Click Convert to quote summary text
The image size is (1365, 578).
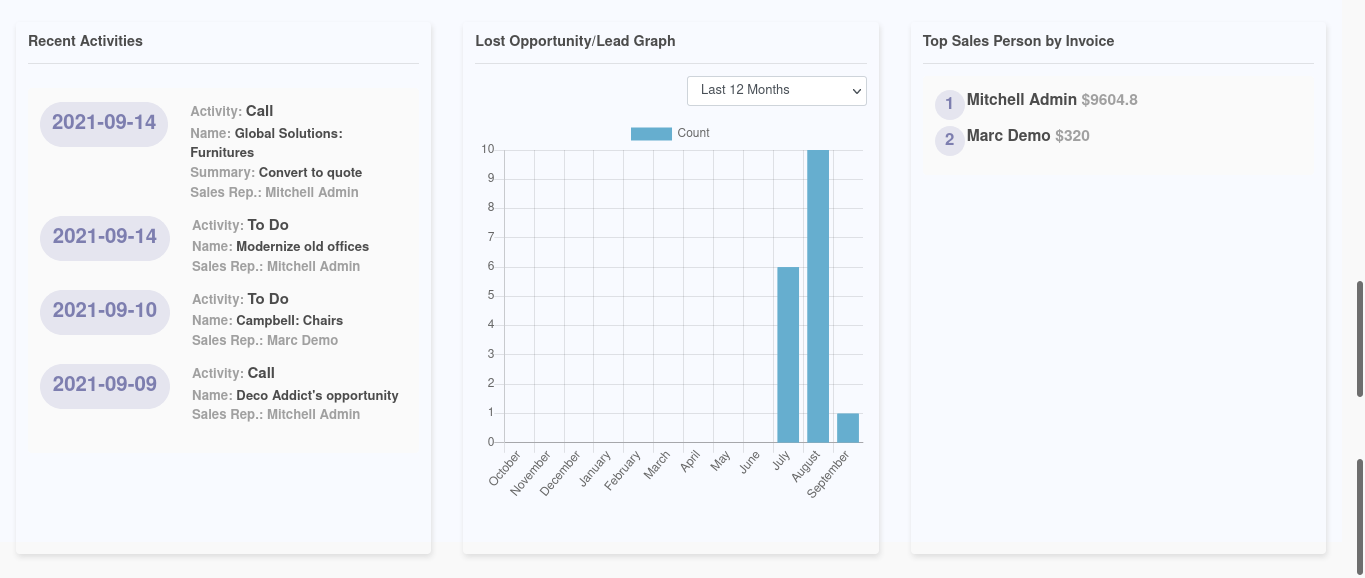point(310,172)
